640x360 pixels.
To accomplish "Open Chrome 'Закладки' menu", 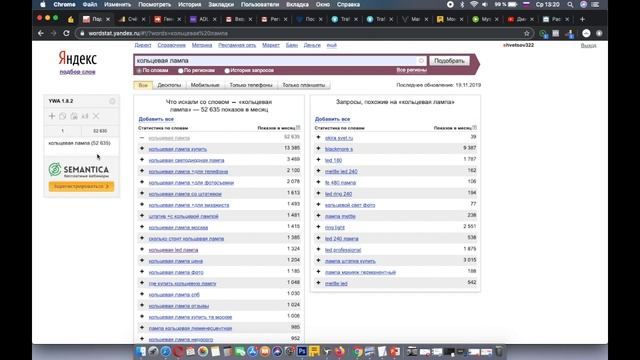I will pos(221,4).
